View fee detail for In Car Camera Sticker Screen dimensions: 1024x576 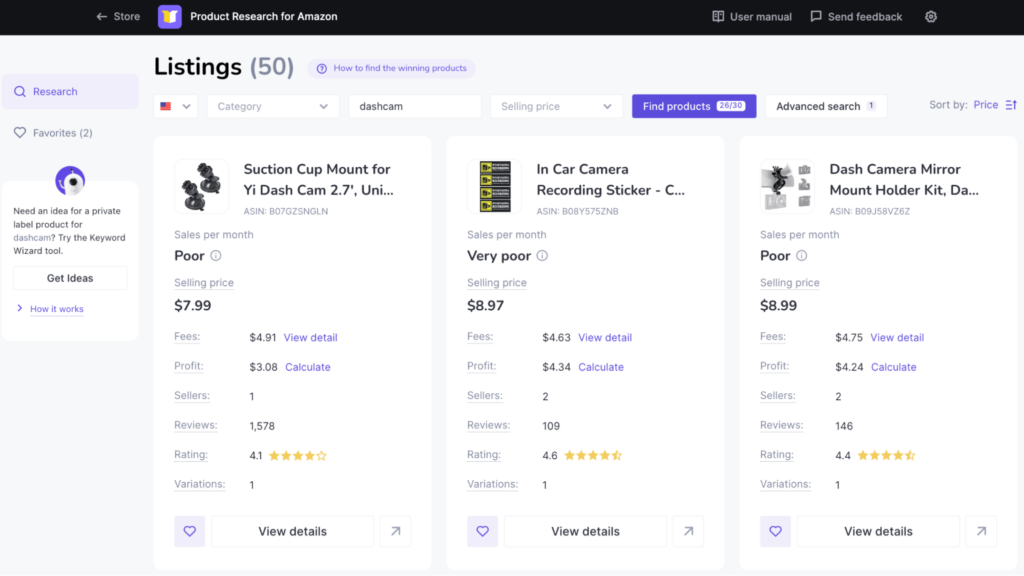pos(605,338)
